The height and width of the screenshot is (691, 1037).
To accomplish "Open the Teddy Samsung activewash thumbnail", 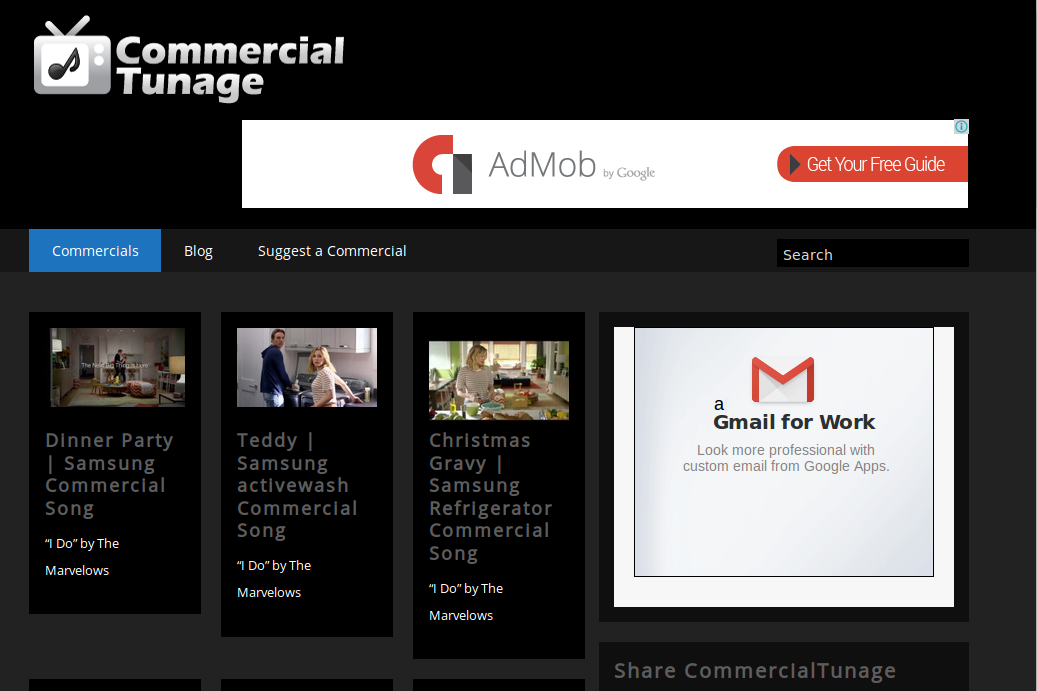I will point(307,367).
